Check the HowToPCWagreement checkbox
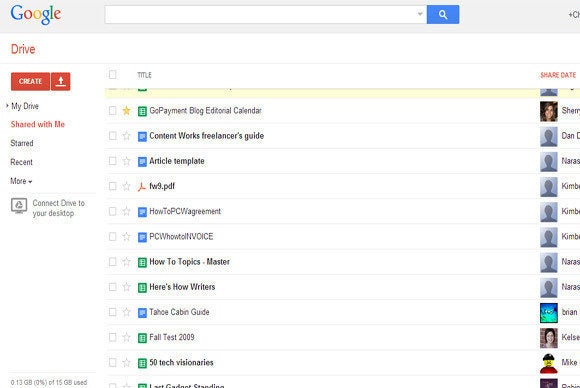Image resolution: width=580 pixels, height=388 pixels. [112, 211]
